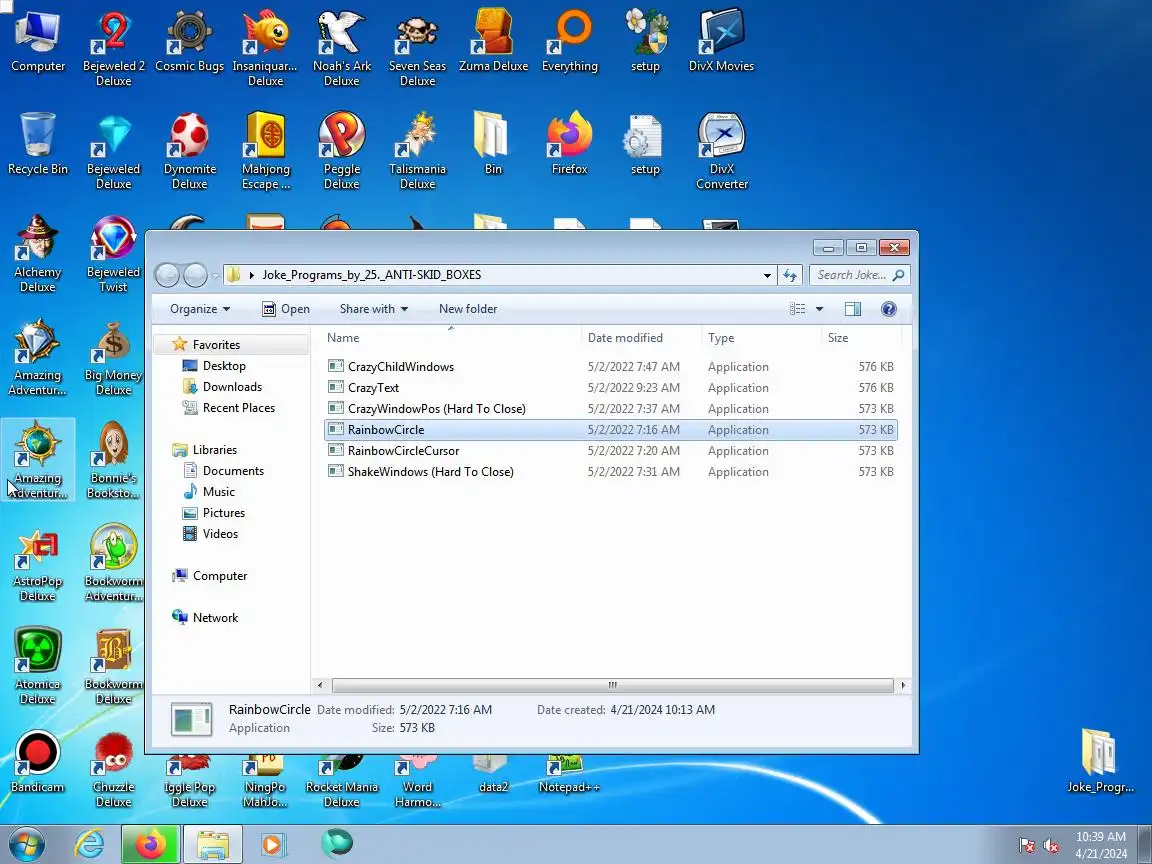Select the Dynomite Deluxe desktop icon

(x=190, y=151)
